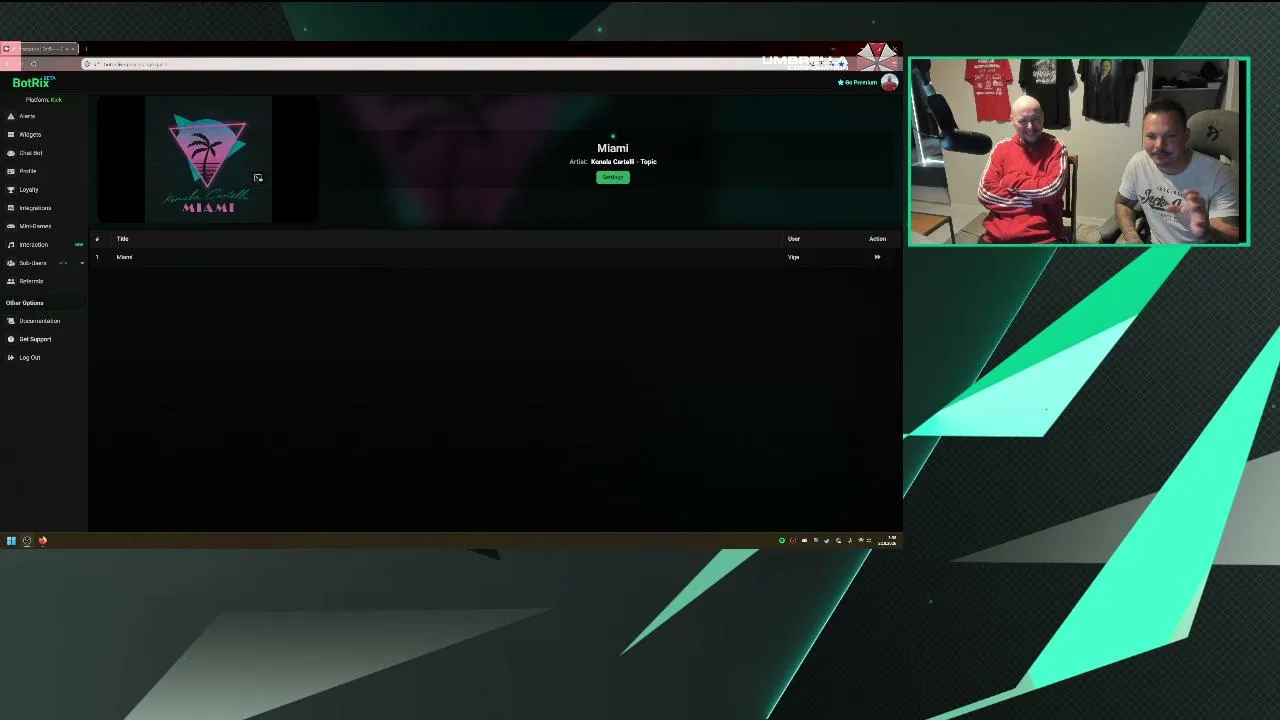Click the round dark icon on taskbar
The height and width of the screenshot is (720, 1280).
(x=27, y=541)
